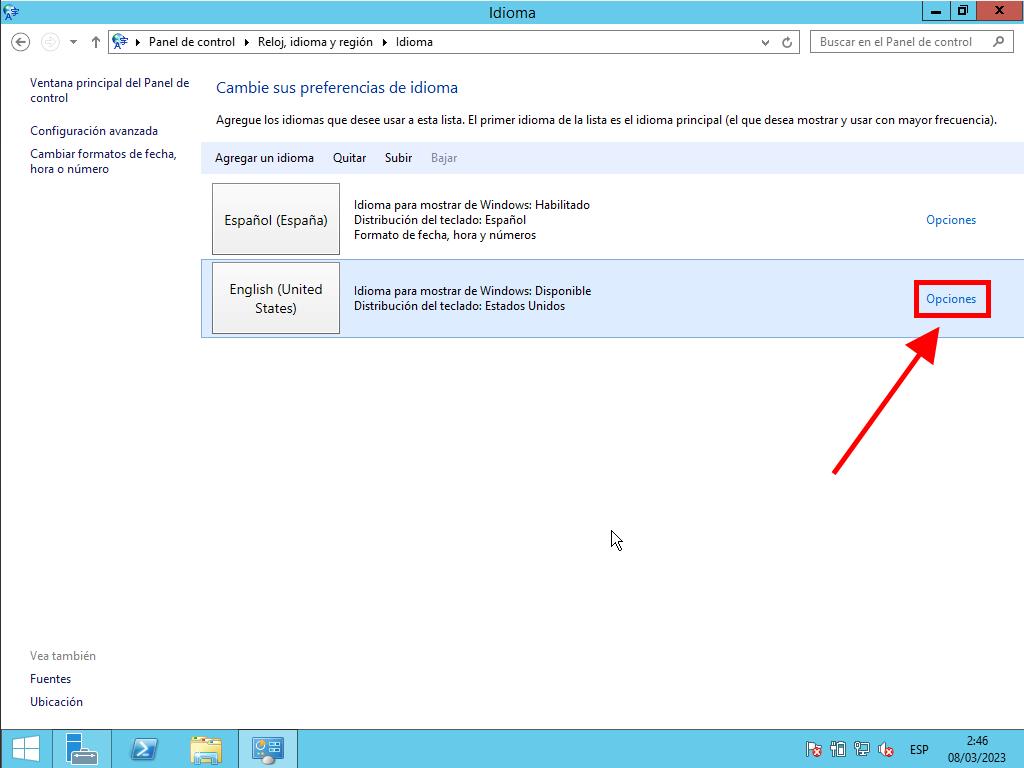The image size is (1024, 768).
Task: Go up one level with the up arrow
Action: tap(96, 42)
